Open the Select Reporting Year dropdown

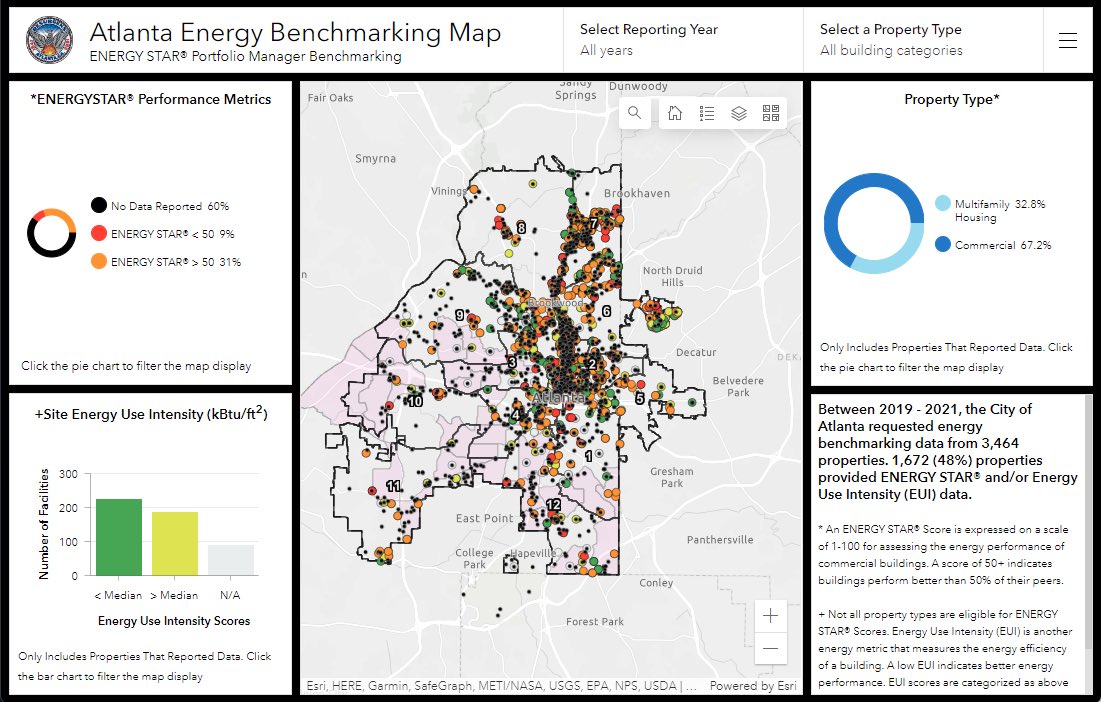tap(683, 40)
